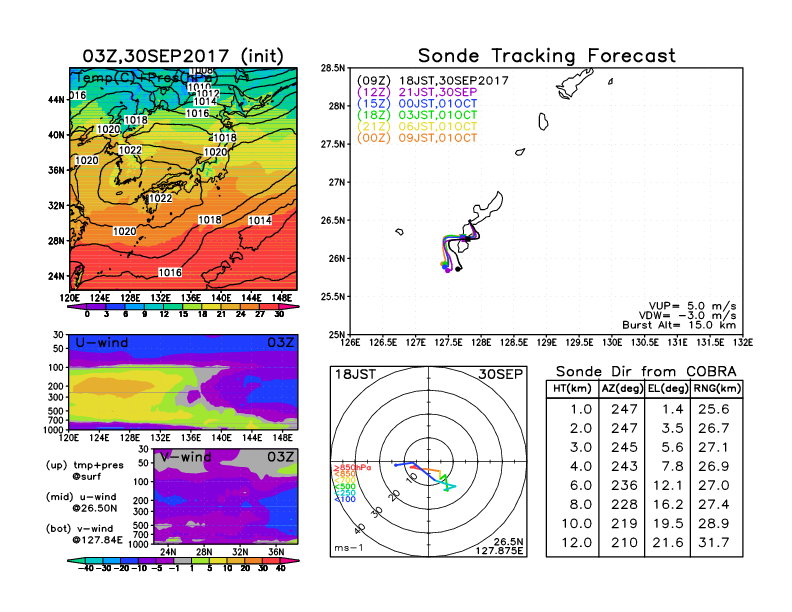
Task: Click the "03Z,30SEP2017 (init)" chart title
Action: (183, 56)
